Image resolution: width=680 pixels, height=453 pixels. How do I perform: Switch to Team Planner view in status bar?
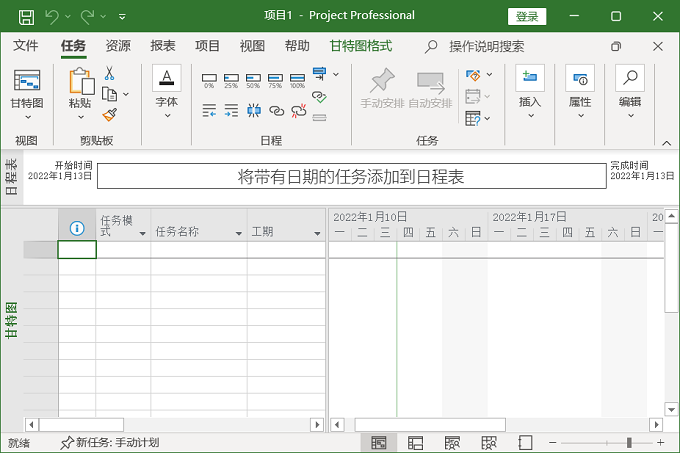[452, 443]
